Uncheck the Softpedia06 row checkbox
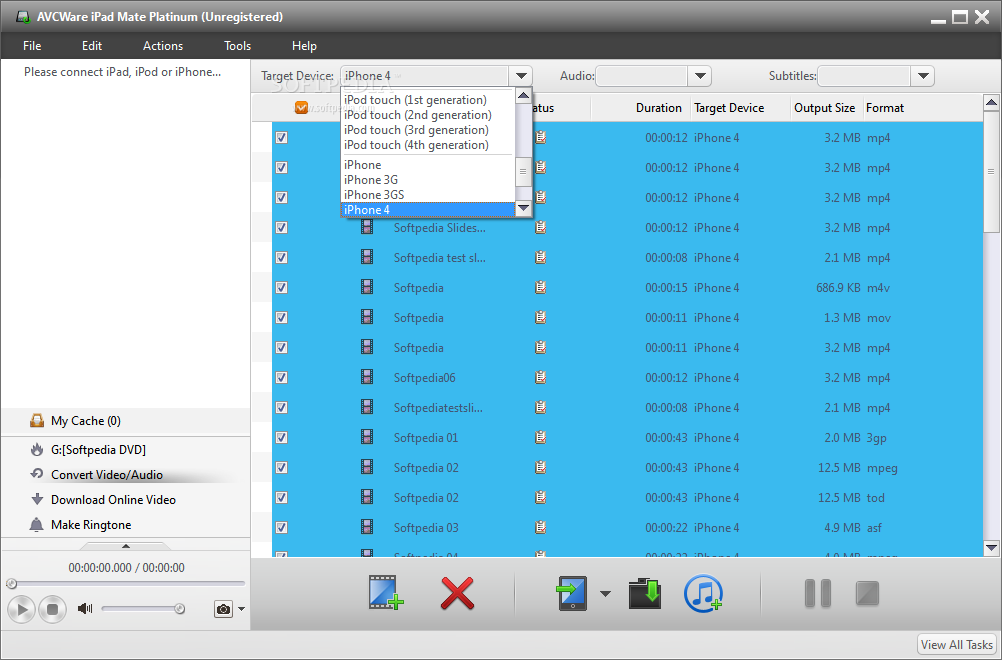1002x660 pixels. (x=281, y=378)
